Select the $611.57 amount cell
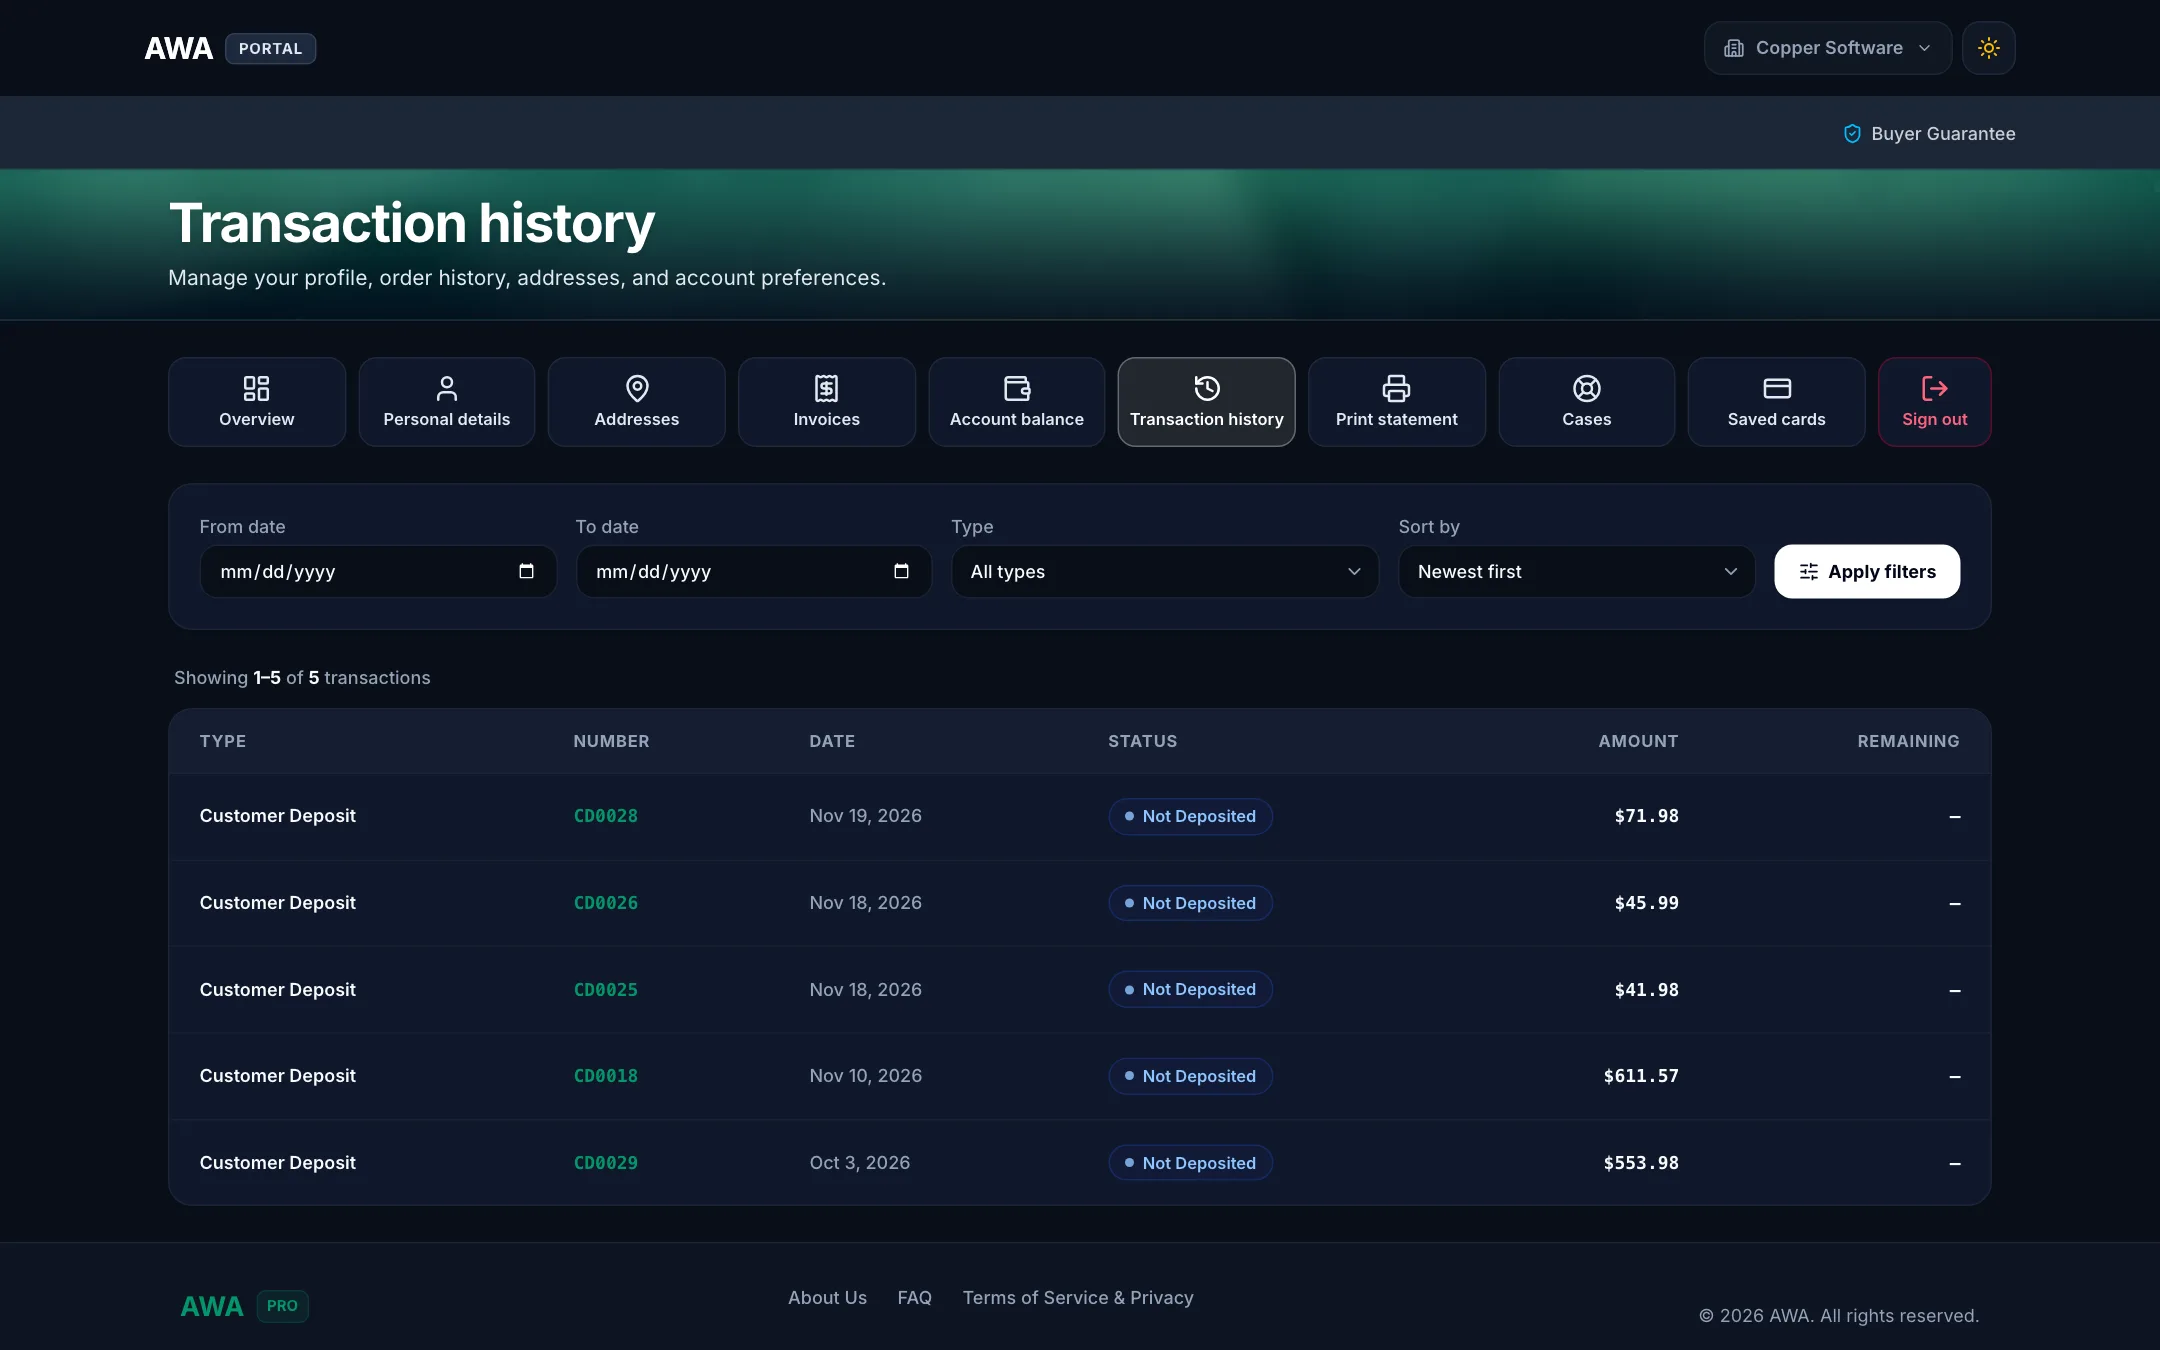 point(1641,1076)
